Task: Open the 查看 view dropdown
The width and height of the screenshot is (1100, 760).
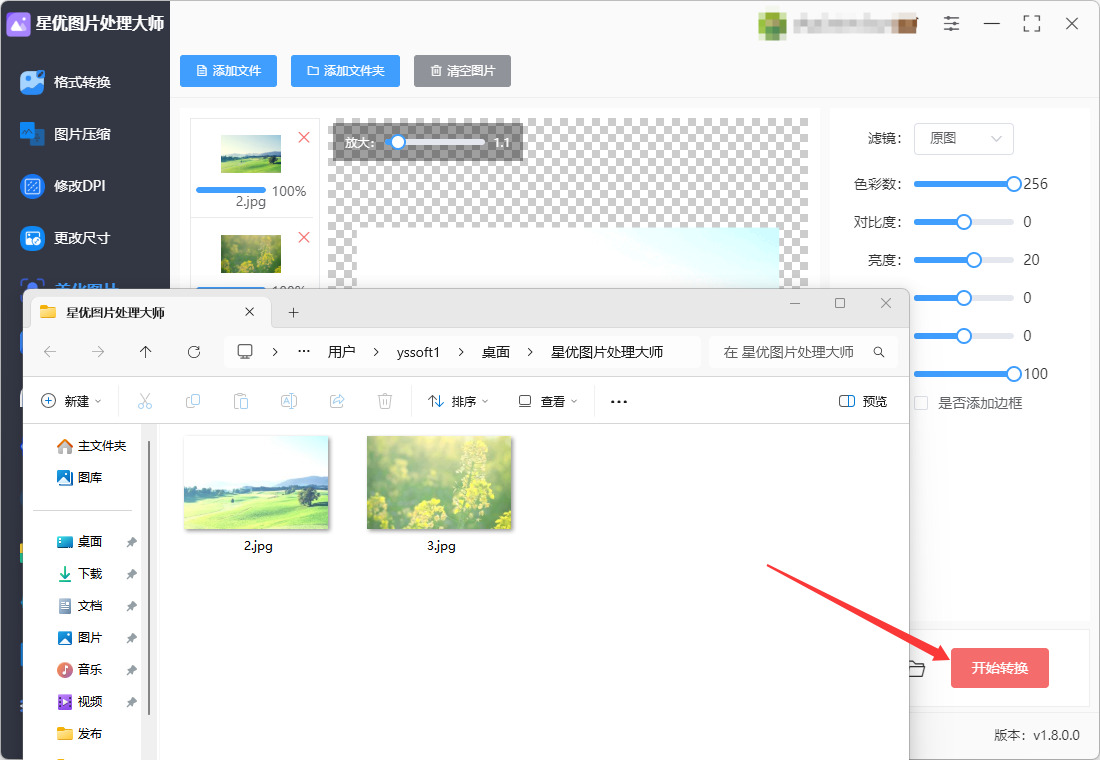Action: 547,401
